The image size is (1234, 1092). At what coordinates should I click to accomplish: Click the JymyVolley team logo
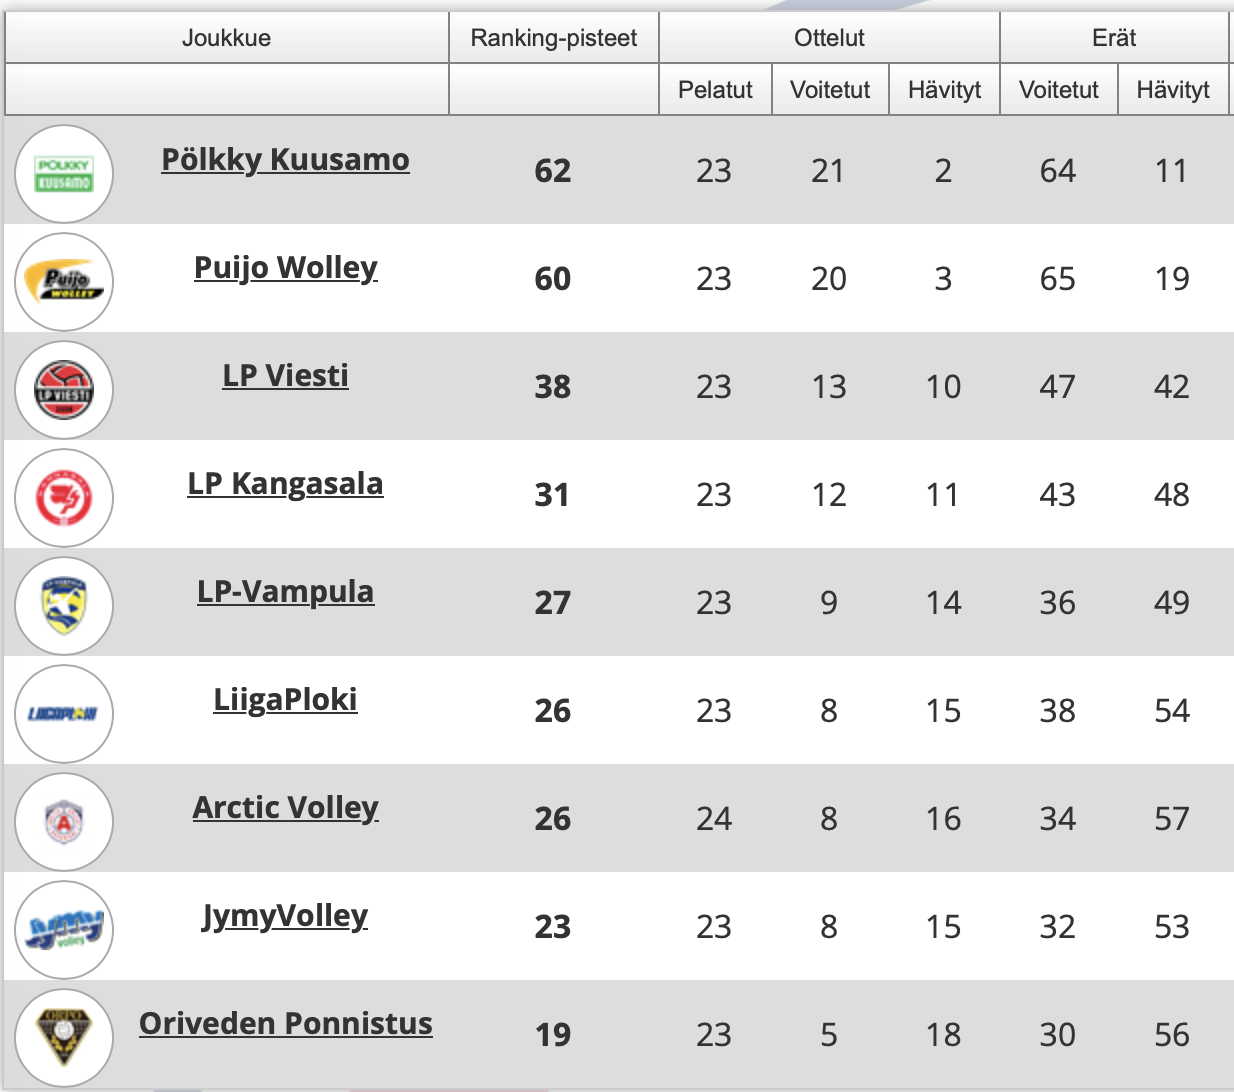(x=64, y=930)
